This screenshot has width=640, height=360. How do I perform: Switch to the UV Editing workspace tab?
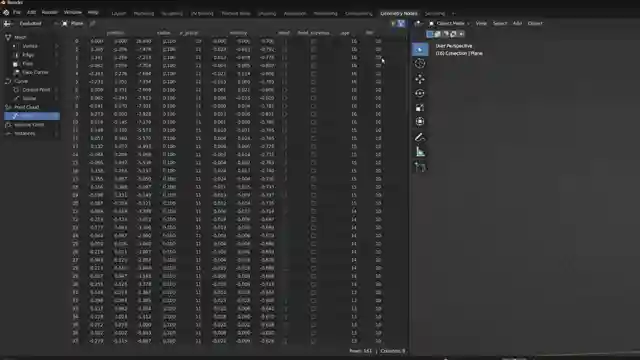tap(202, 13)
